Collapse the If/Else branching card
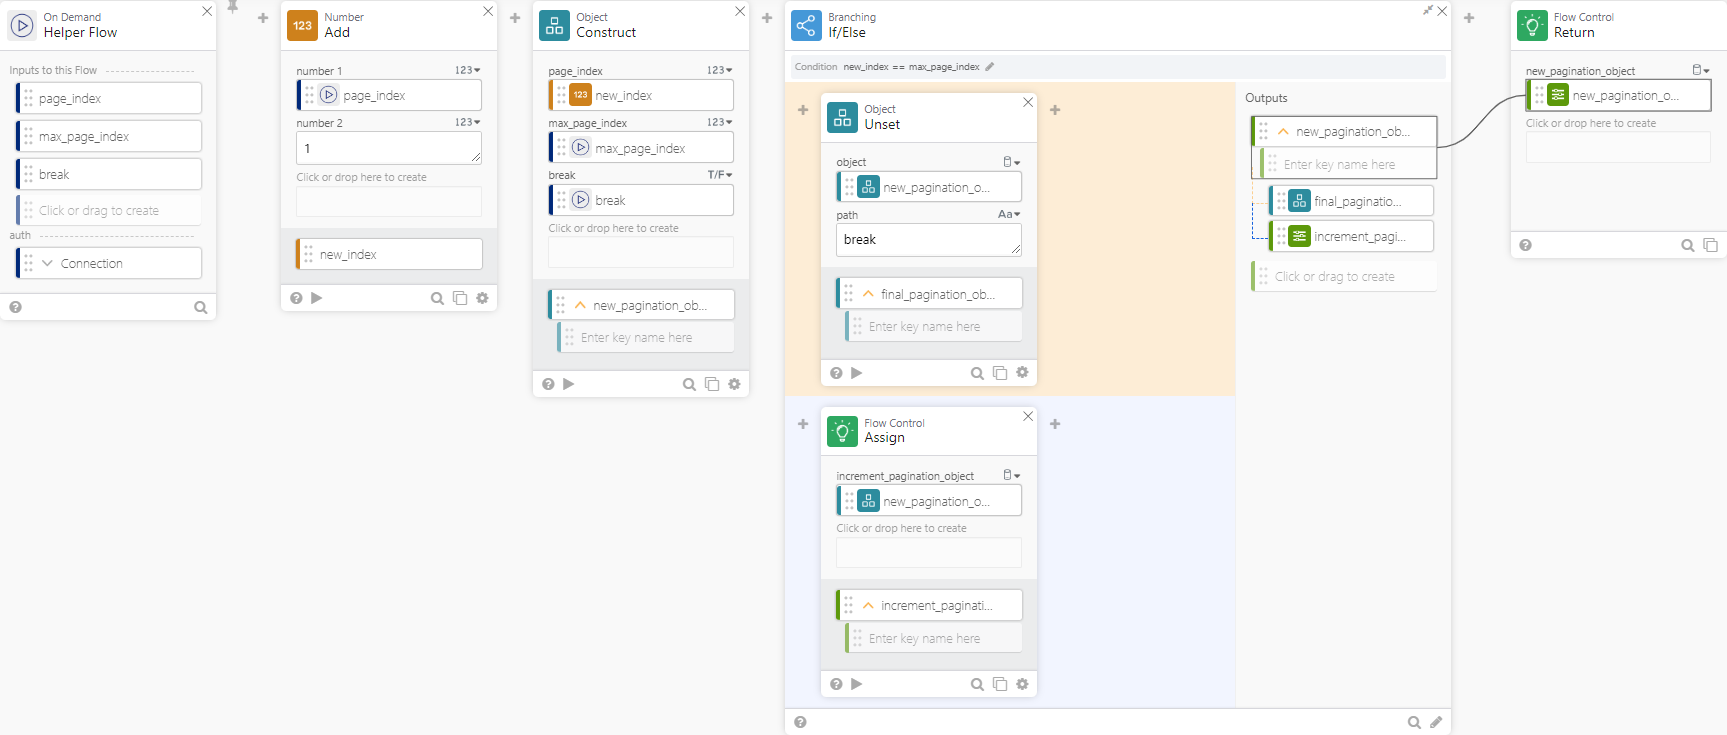 1427,11
